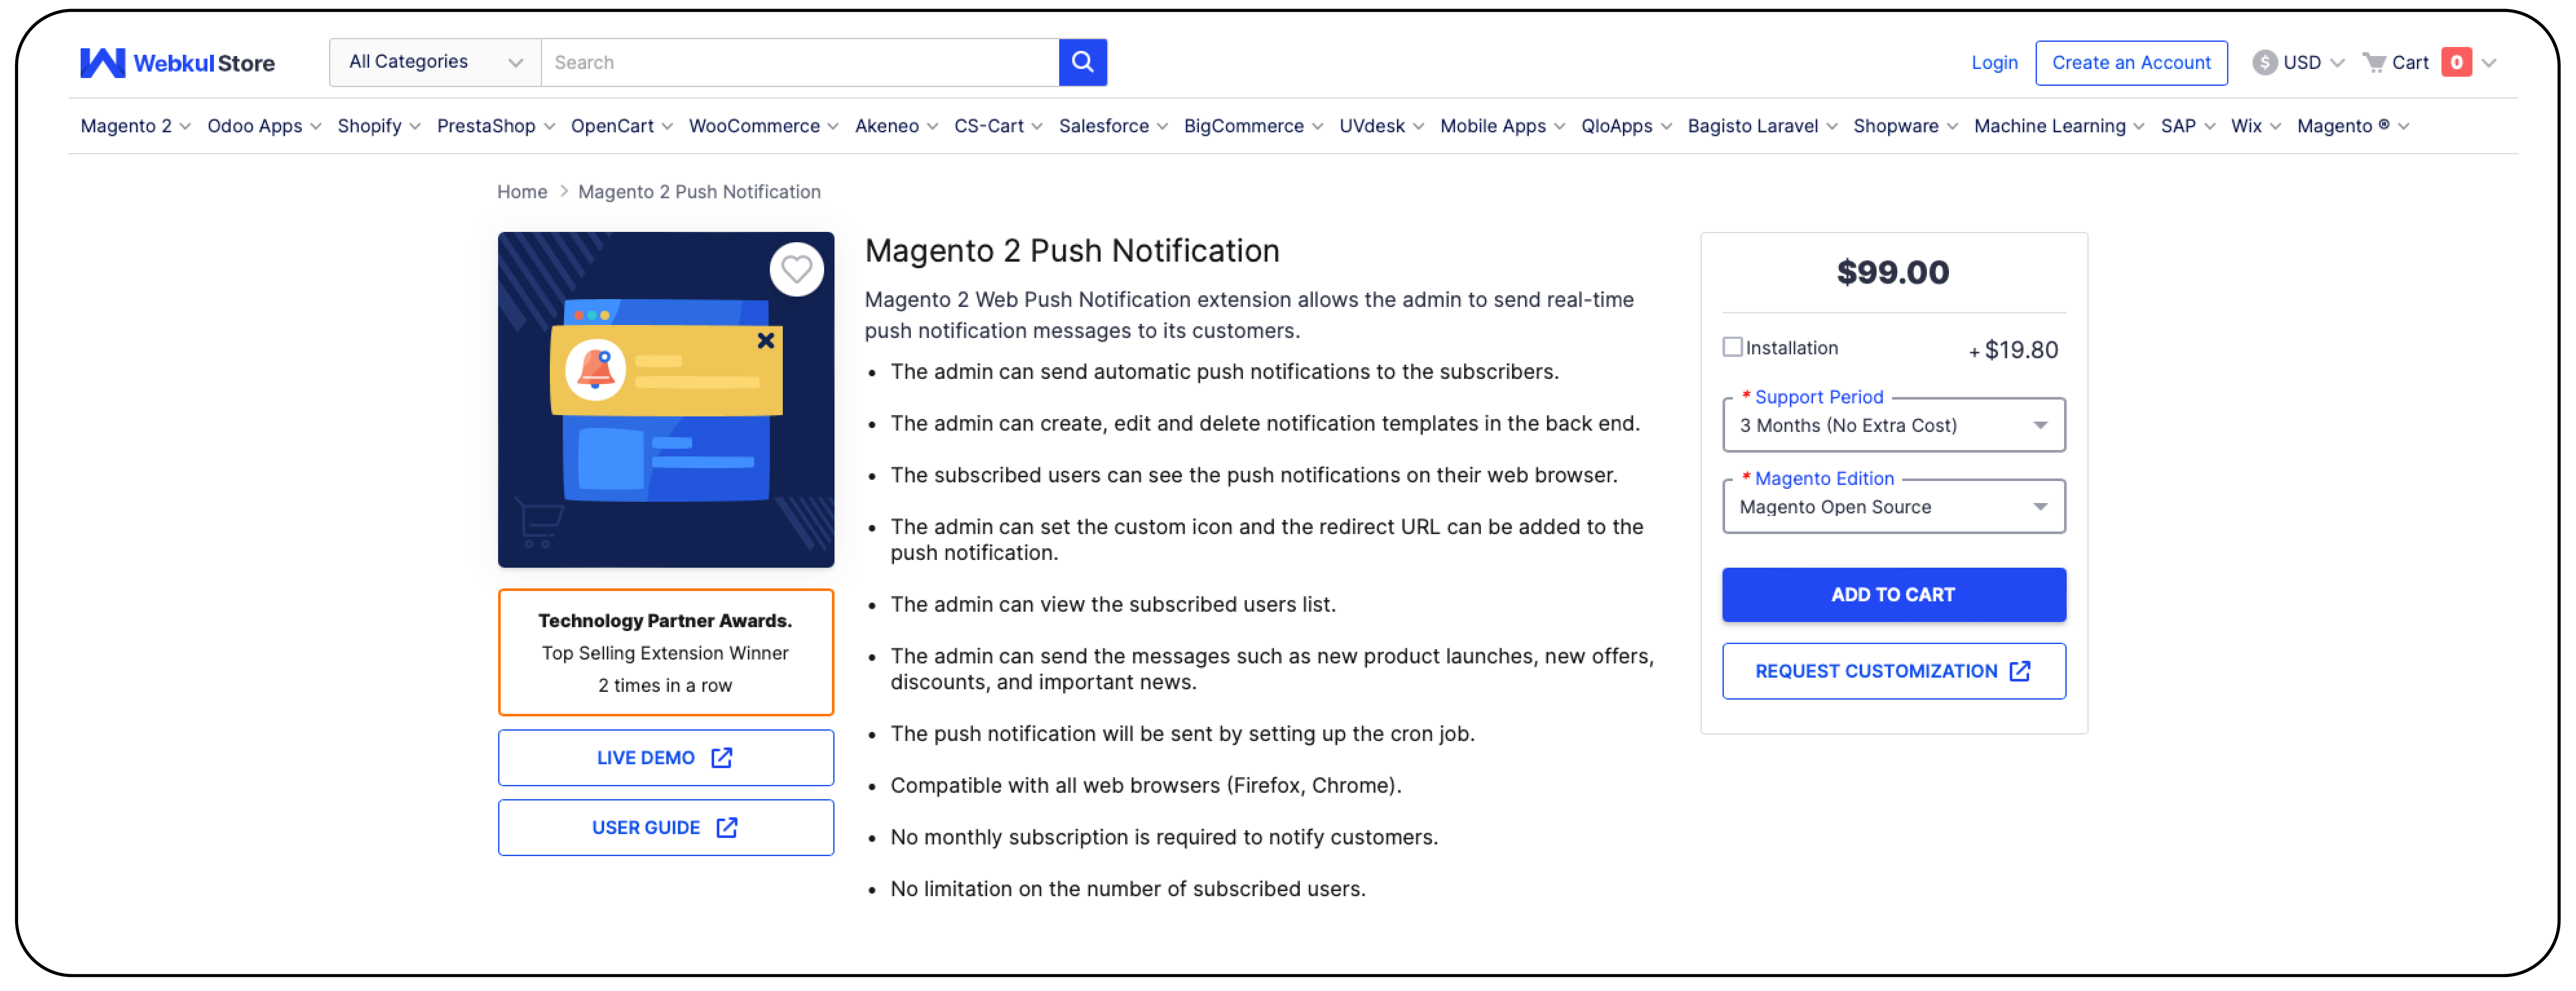The image size is (2576, 991).
Task: Click the Magento 2 Push Notification breadcrumb
Action: coord(699,192)
